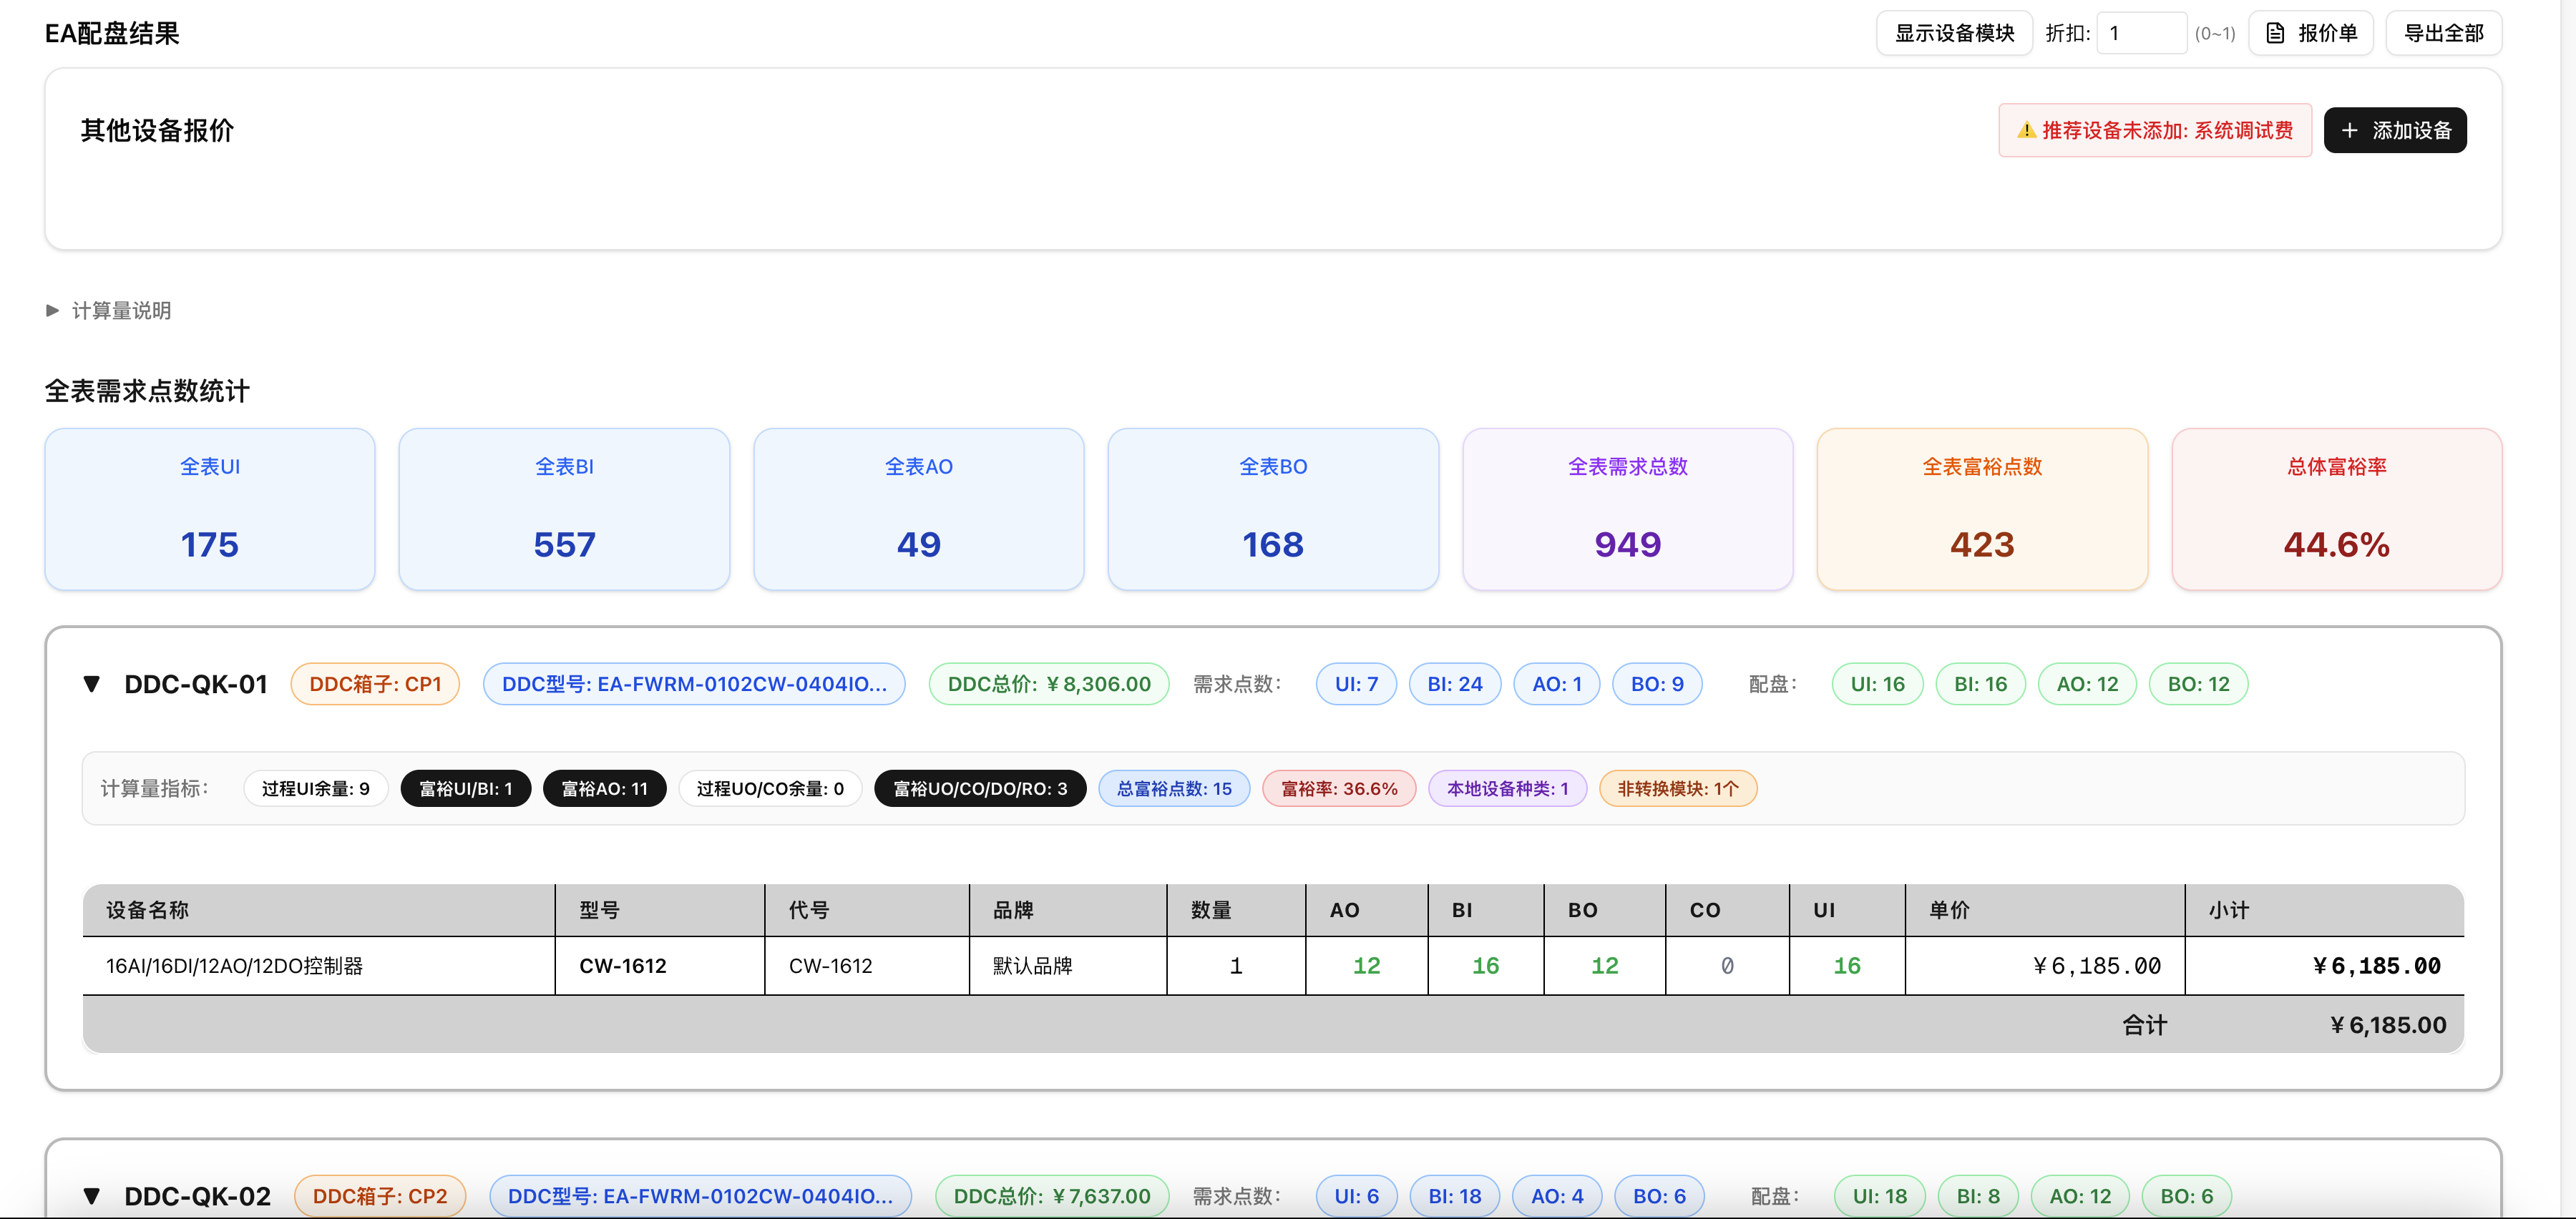
Task: Collapse the DDC-QK-02 panel
Action: pyautogui.click(x=92, y=1196)
